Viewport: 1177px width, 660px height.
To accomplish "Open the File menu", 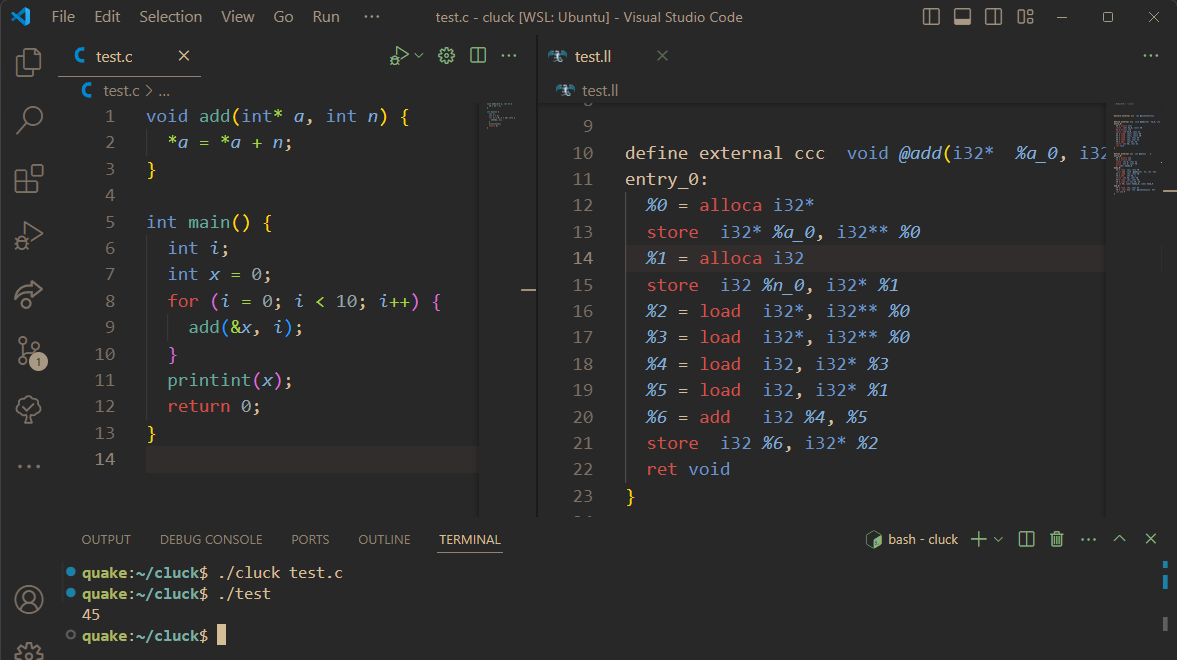I will click(63, 17).
